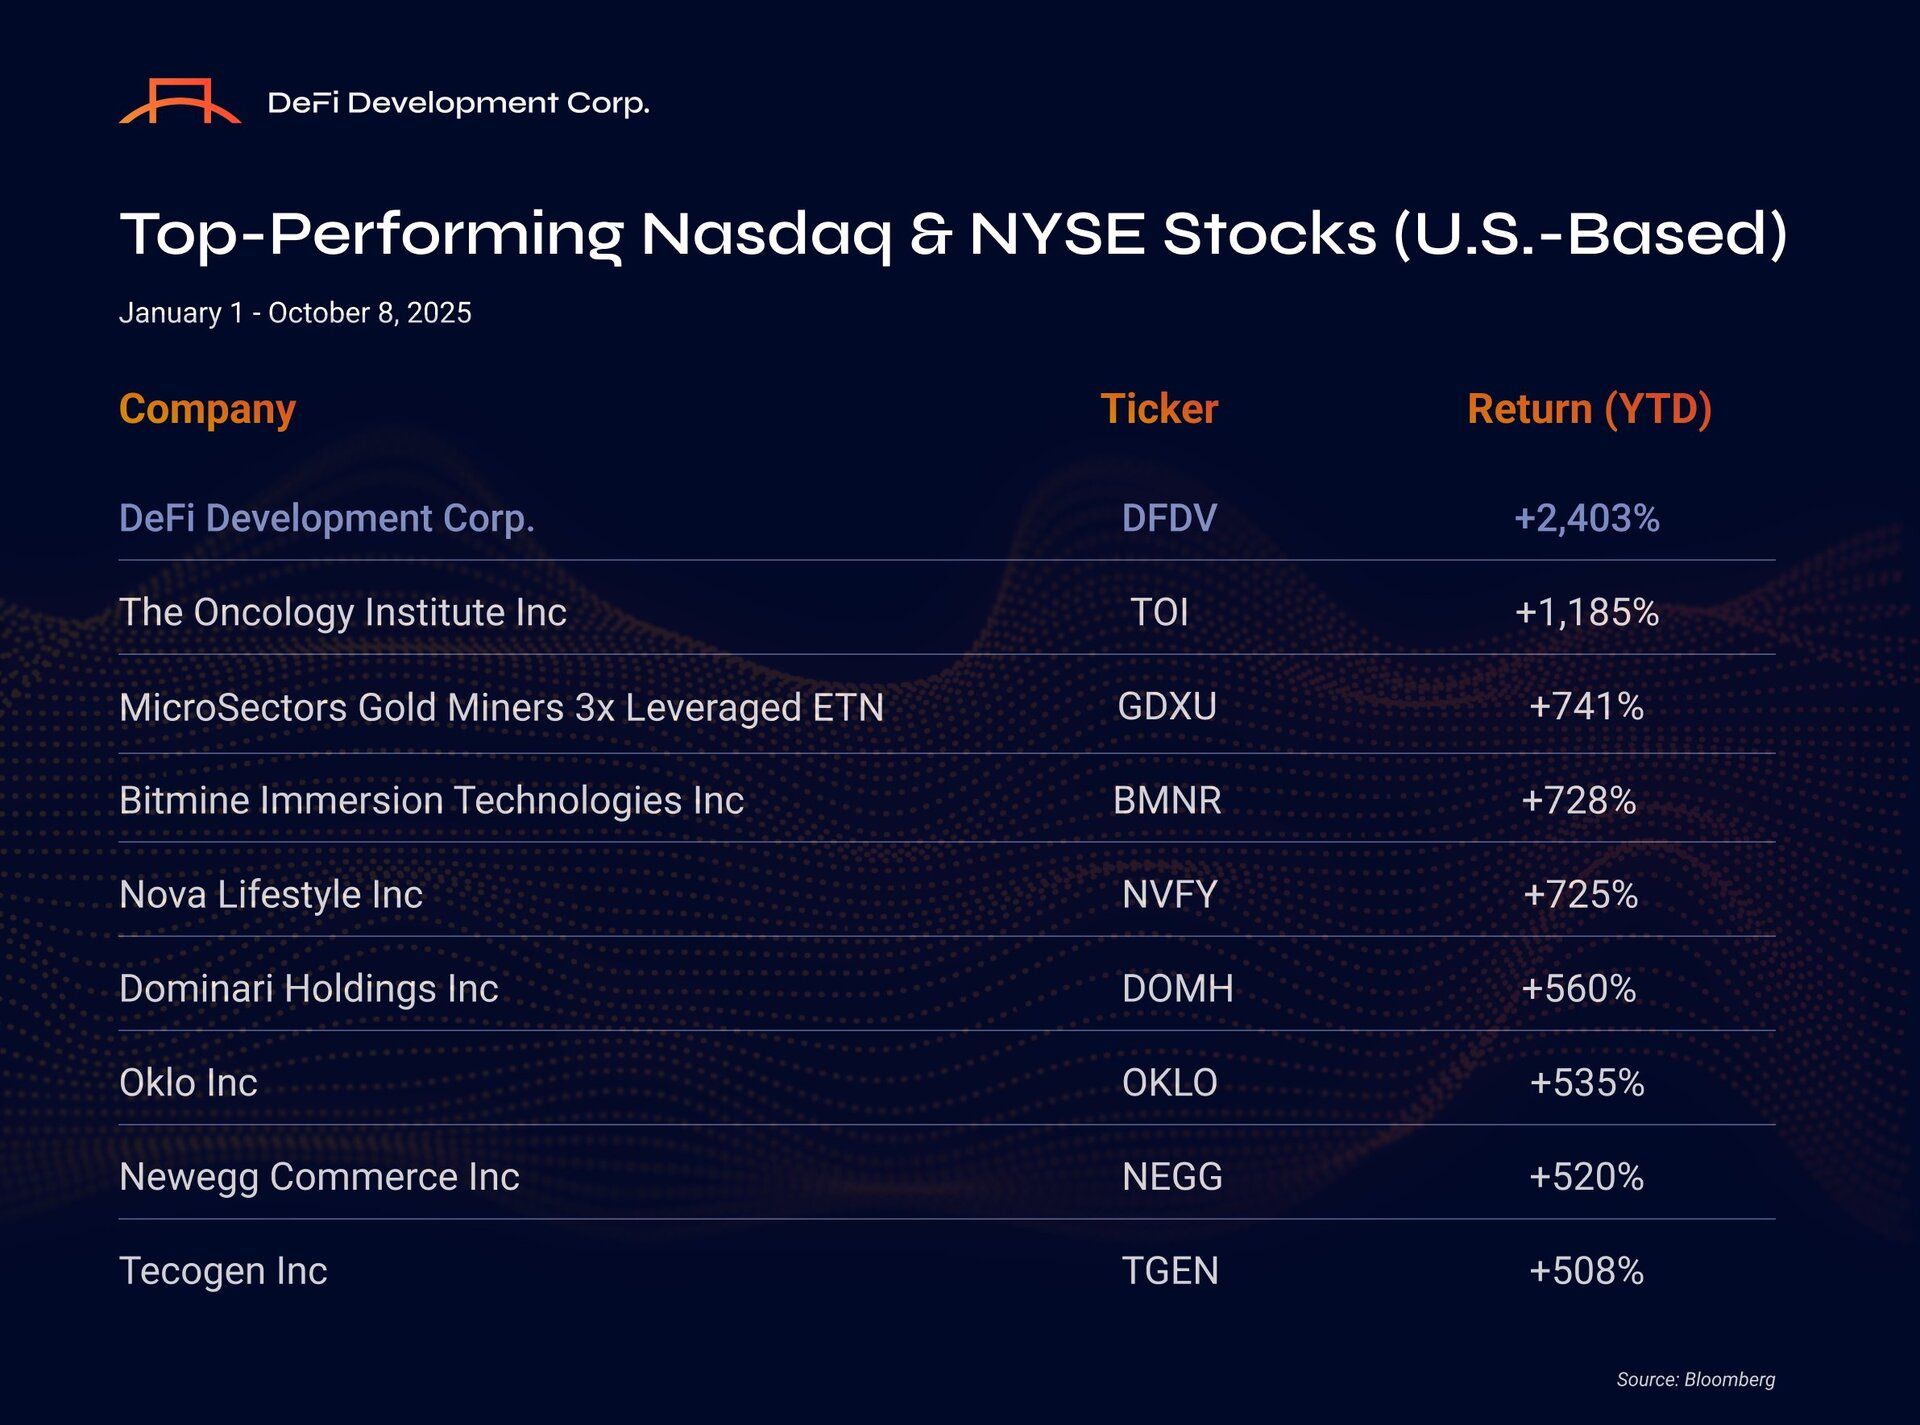Click the Source: Bloomberg attribution
The height and width of the screenshot is (1425, 1920).
click(x=1695, y=1380)
